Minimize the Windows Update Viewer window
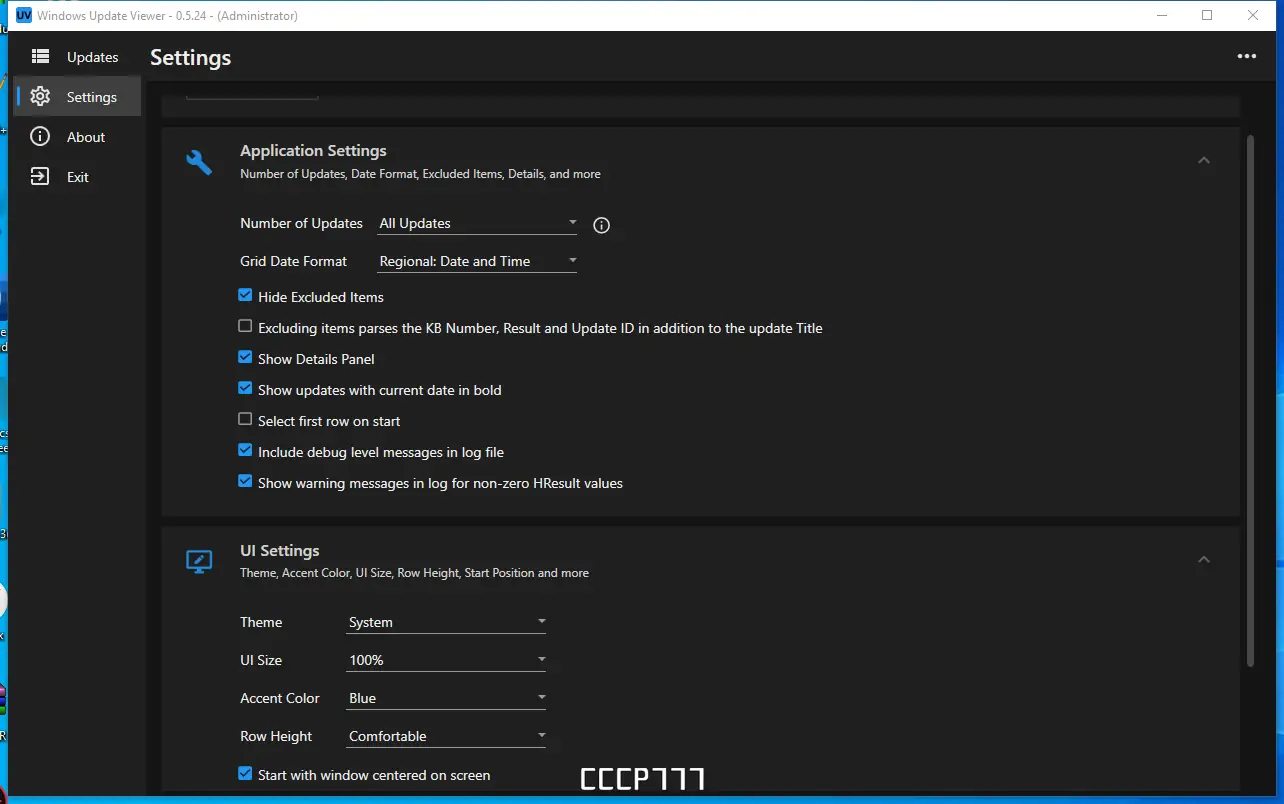The image size is (1284, 804). pos(1162,15)
